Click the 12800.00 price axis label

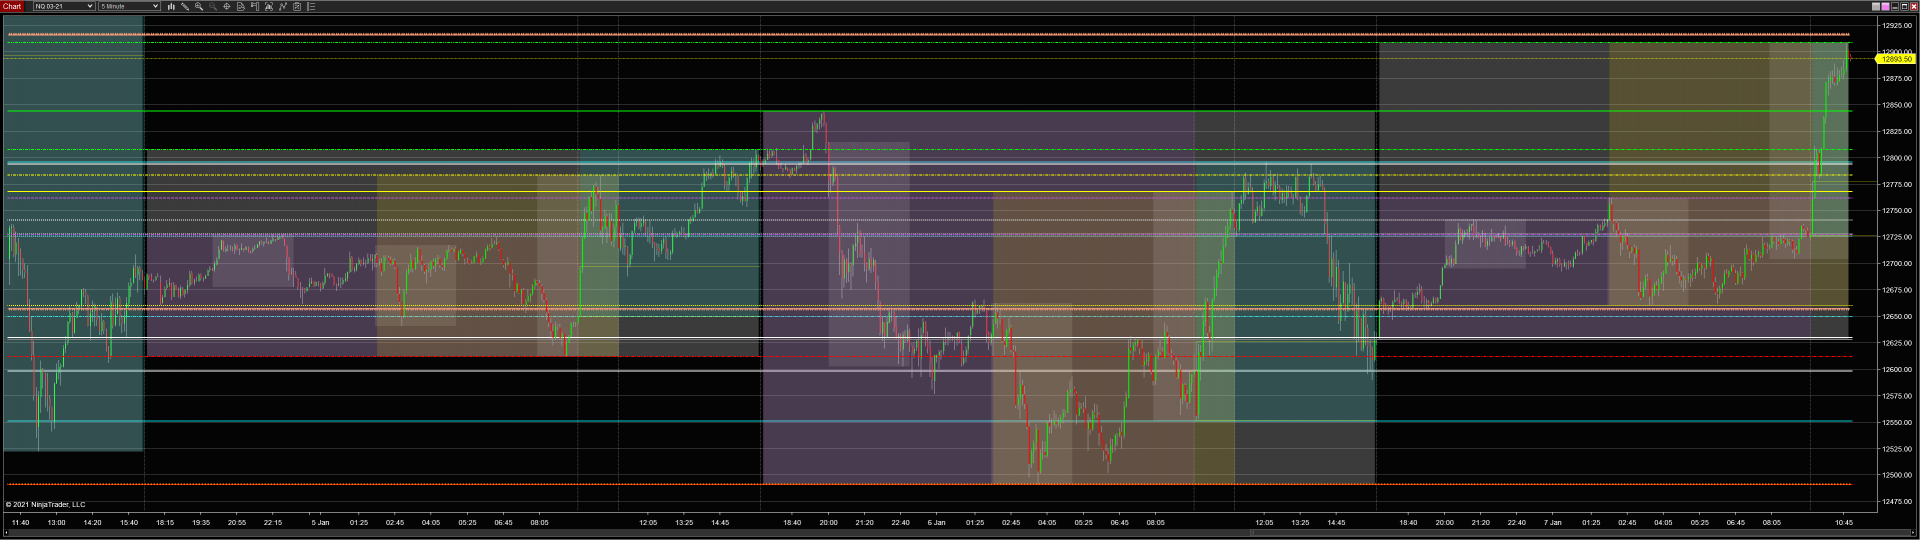pos(1896,158)
